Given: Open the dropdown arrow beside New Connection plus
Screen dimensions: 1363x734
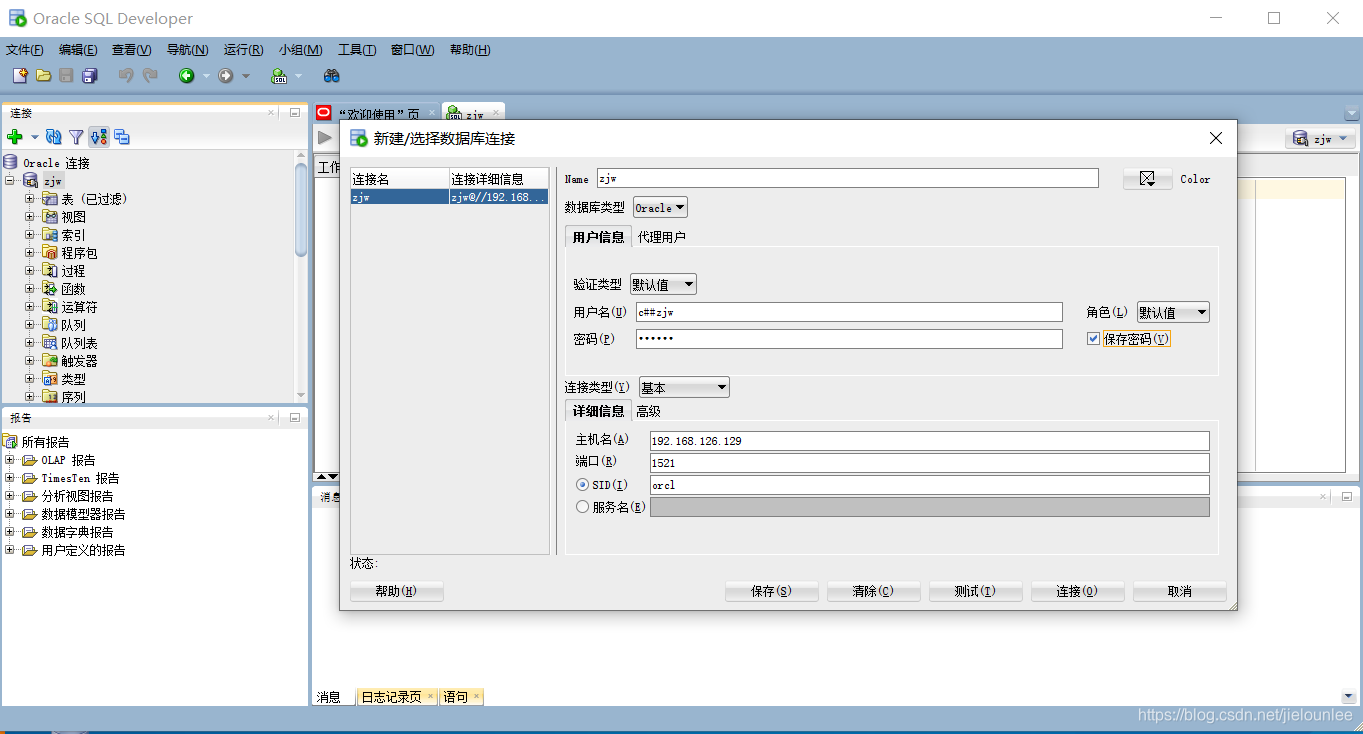Looking at the screenshot, I should [34, 137].
